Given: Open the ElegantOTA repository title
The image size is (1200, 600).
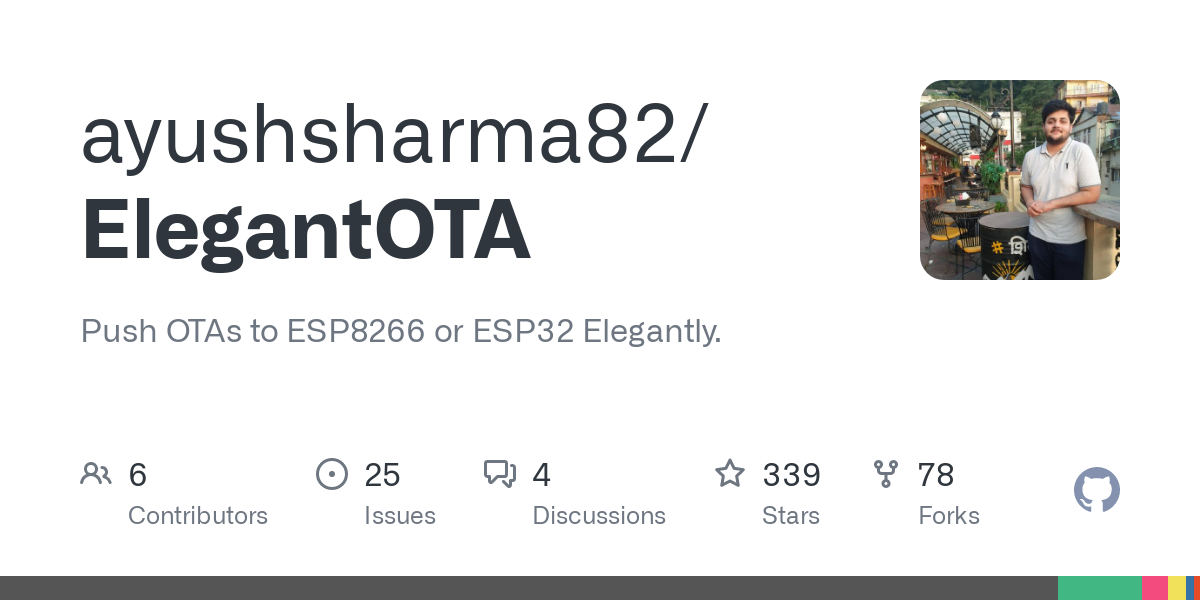Looking at the screenshot, I should [x=306, y=231].
